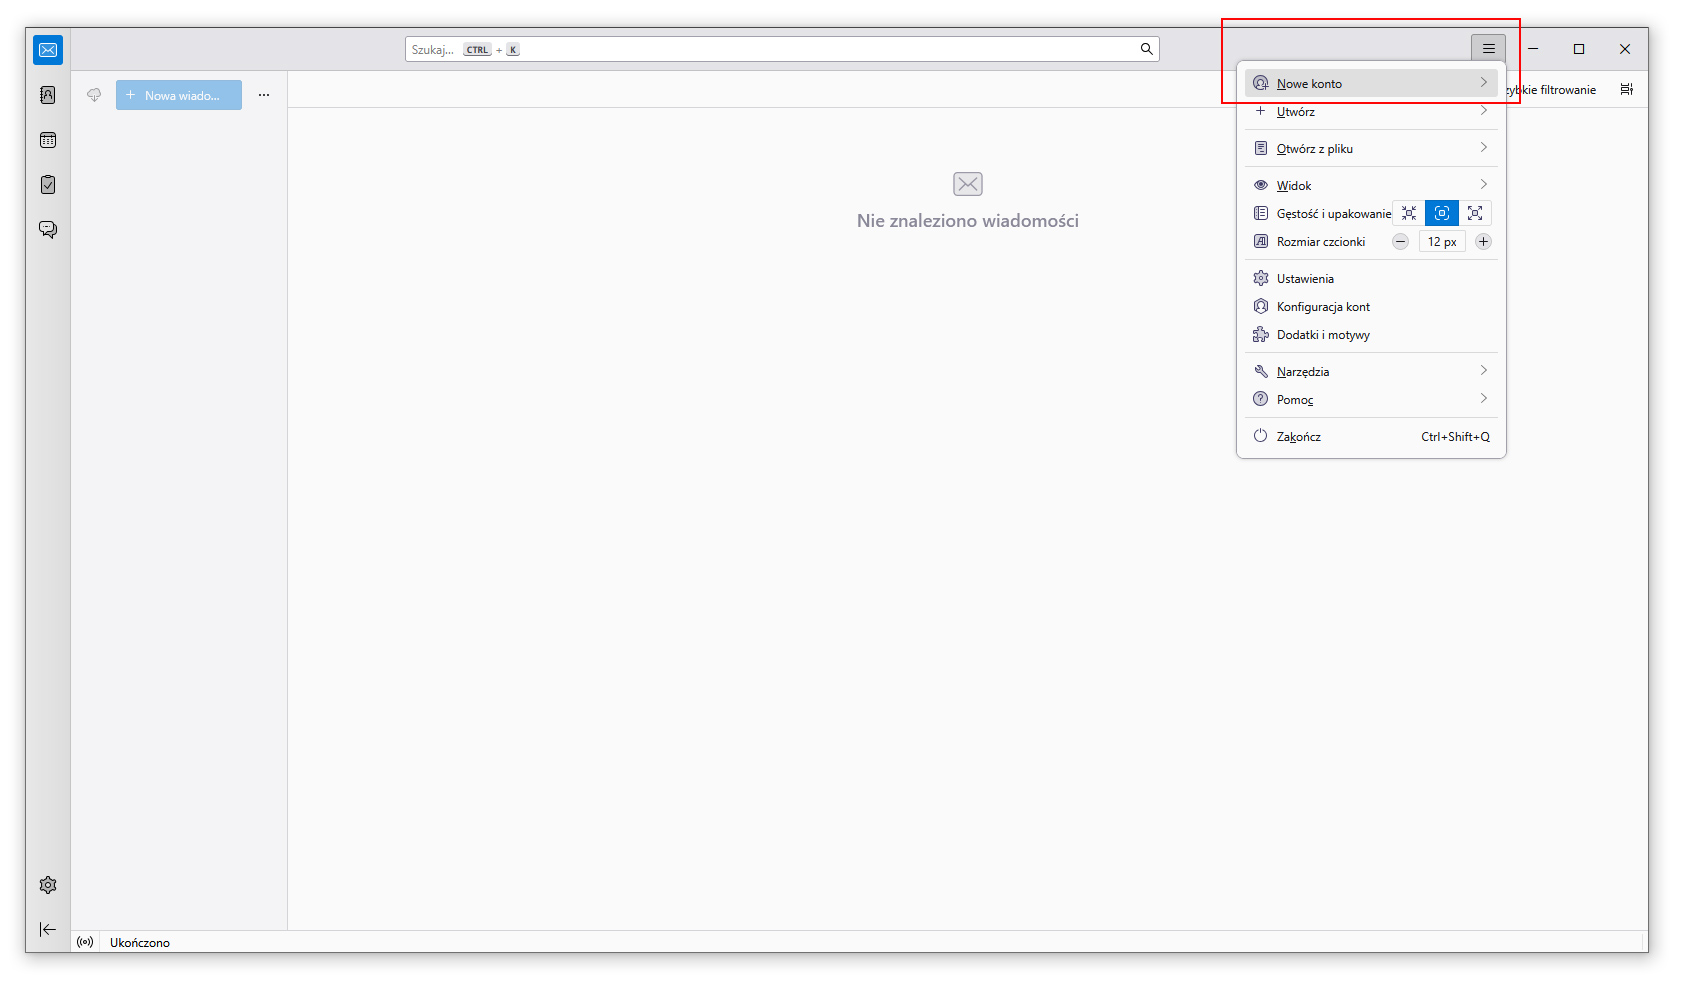This screenshot has height=995, width=1685.
Task: Collapse the spaces toolbar arrow icon
Action: [48, 930]
